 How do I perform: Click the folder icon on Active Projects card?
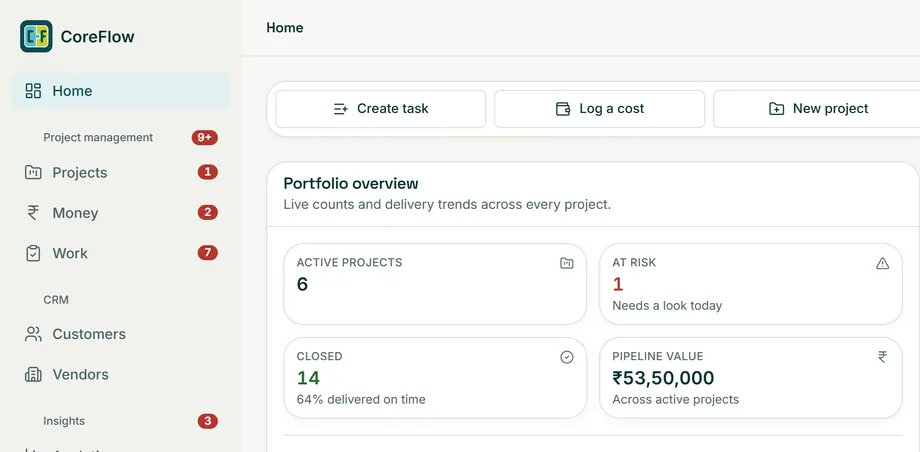pyautogui.click(x=566, y=263)
